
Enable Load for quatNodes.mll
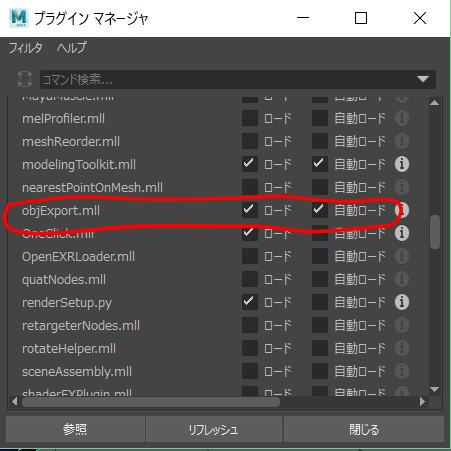250,279
